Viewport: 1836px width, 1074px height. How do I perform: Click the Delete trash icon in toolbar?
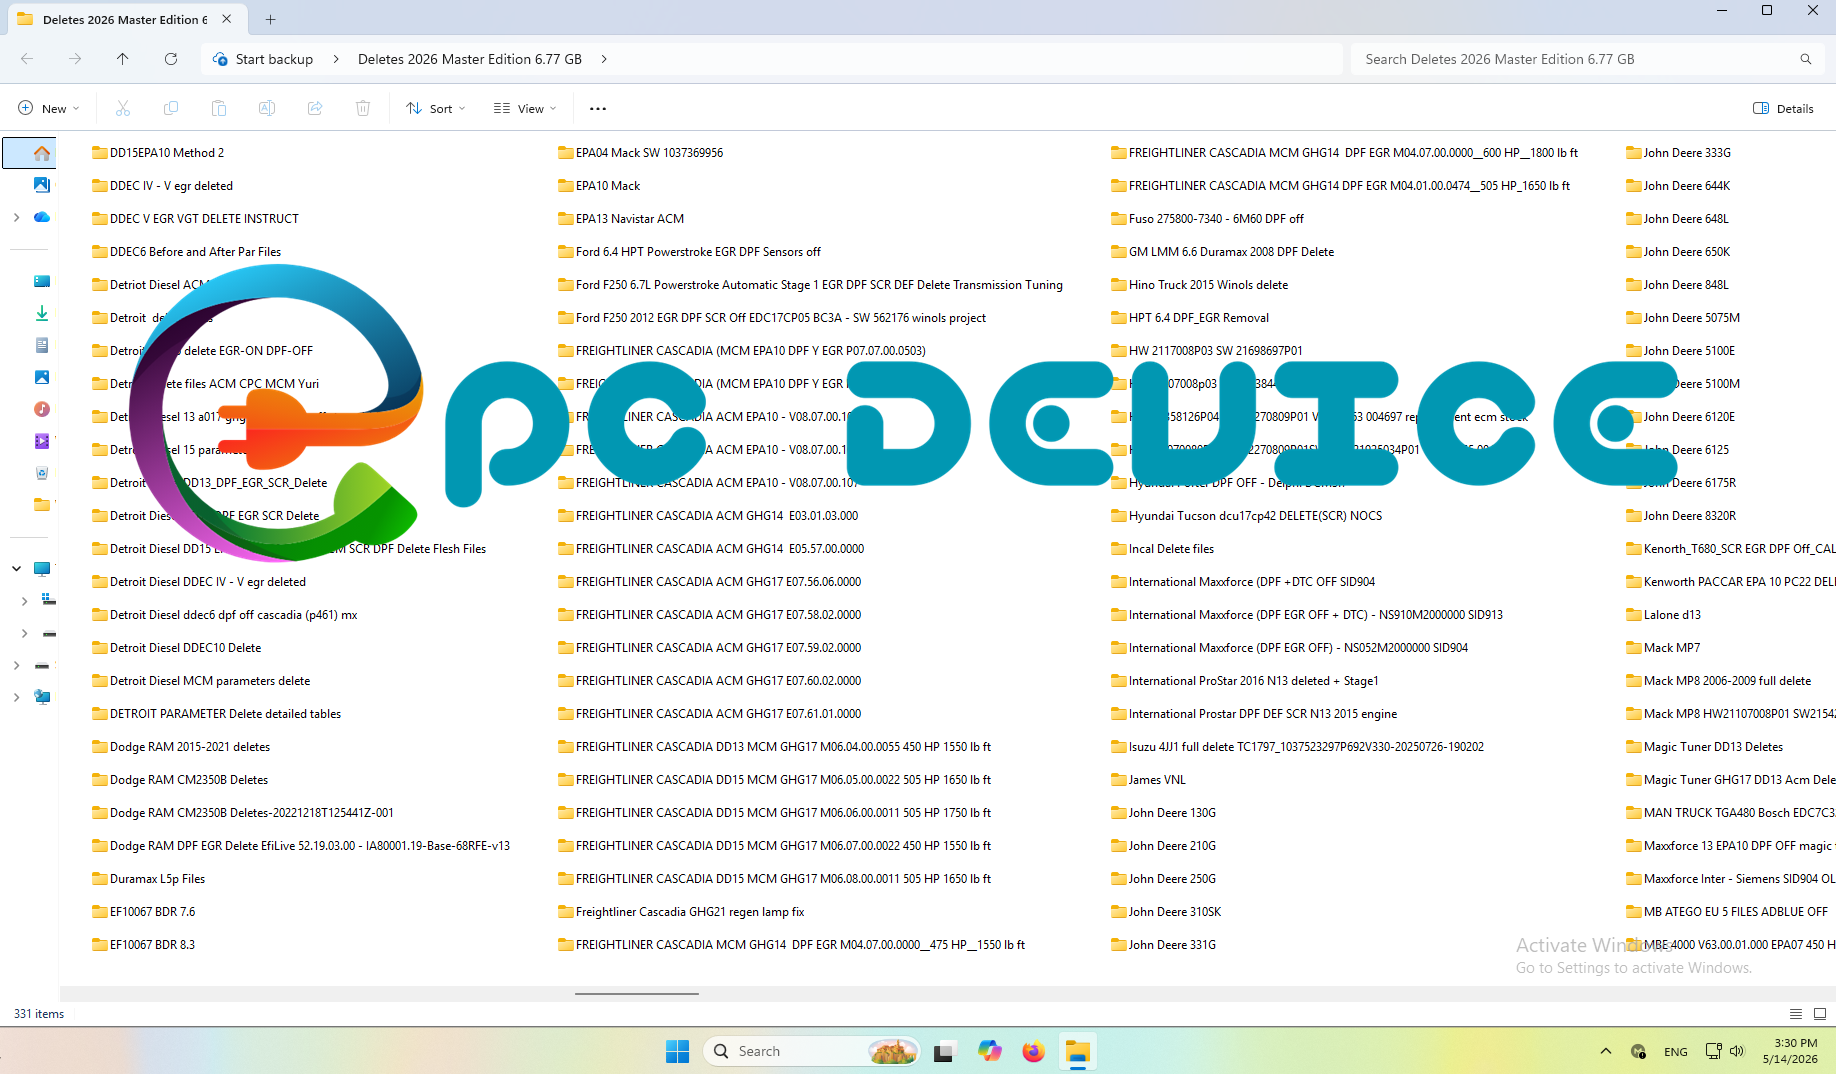click(363, 108)
